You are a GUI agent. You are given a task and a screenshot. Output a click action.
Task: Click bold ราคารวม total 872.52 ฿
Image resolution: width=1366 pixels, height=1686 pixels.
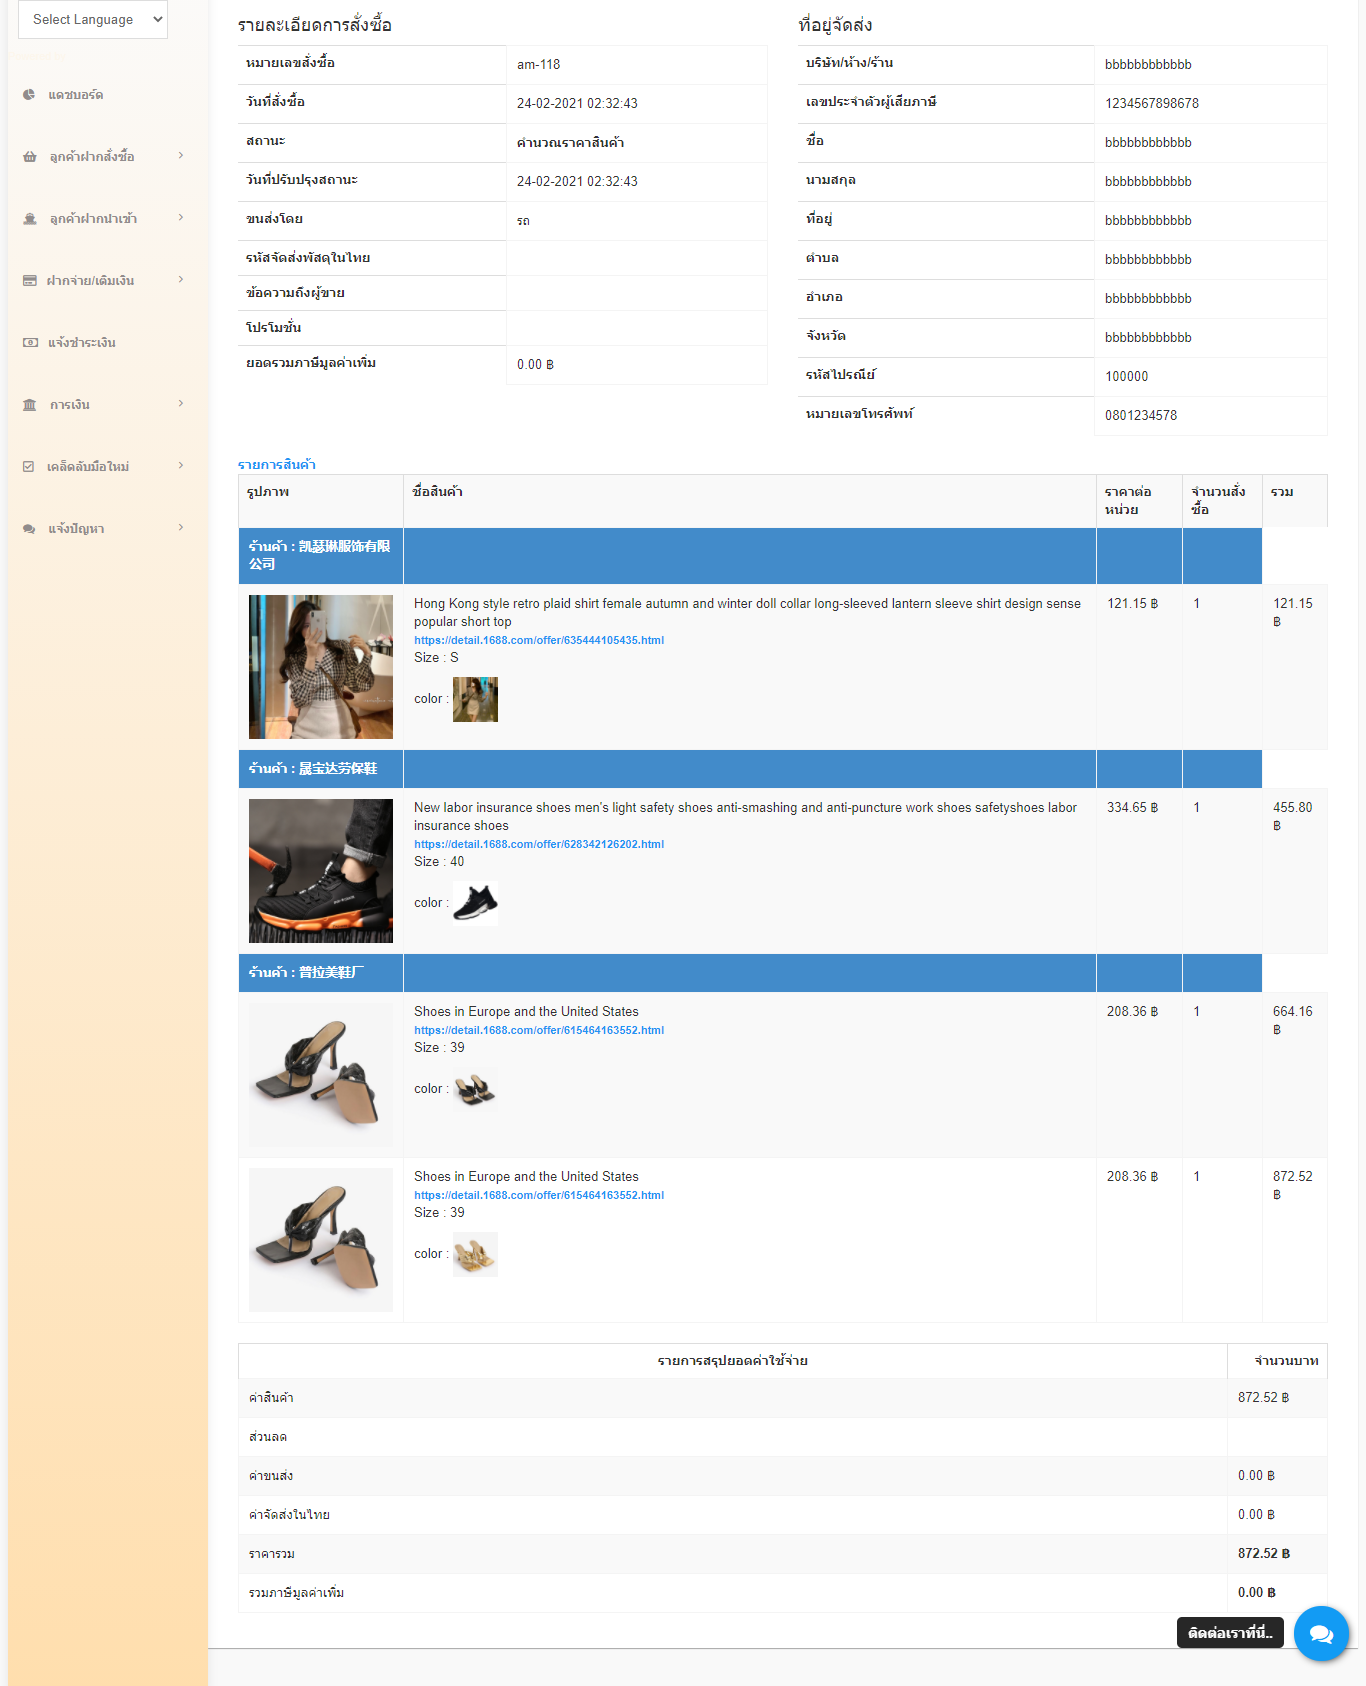point(1264,1553)
